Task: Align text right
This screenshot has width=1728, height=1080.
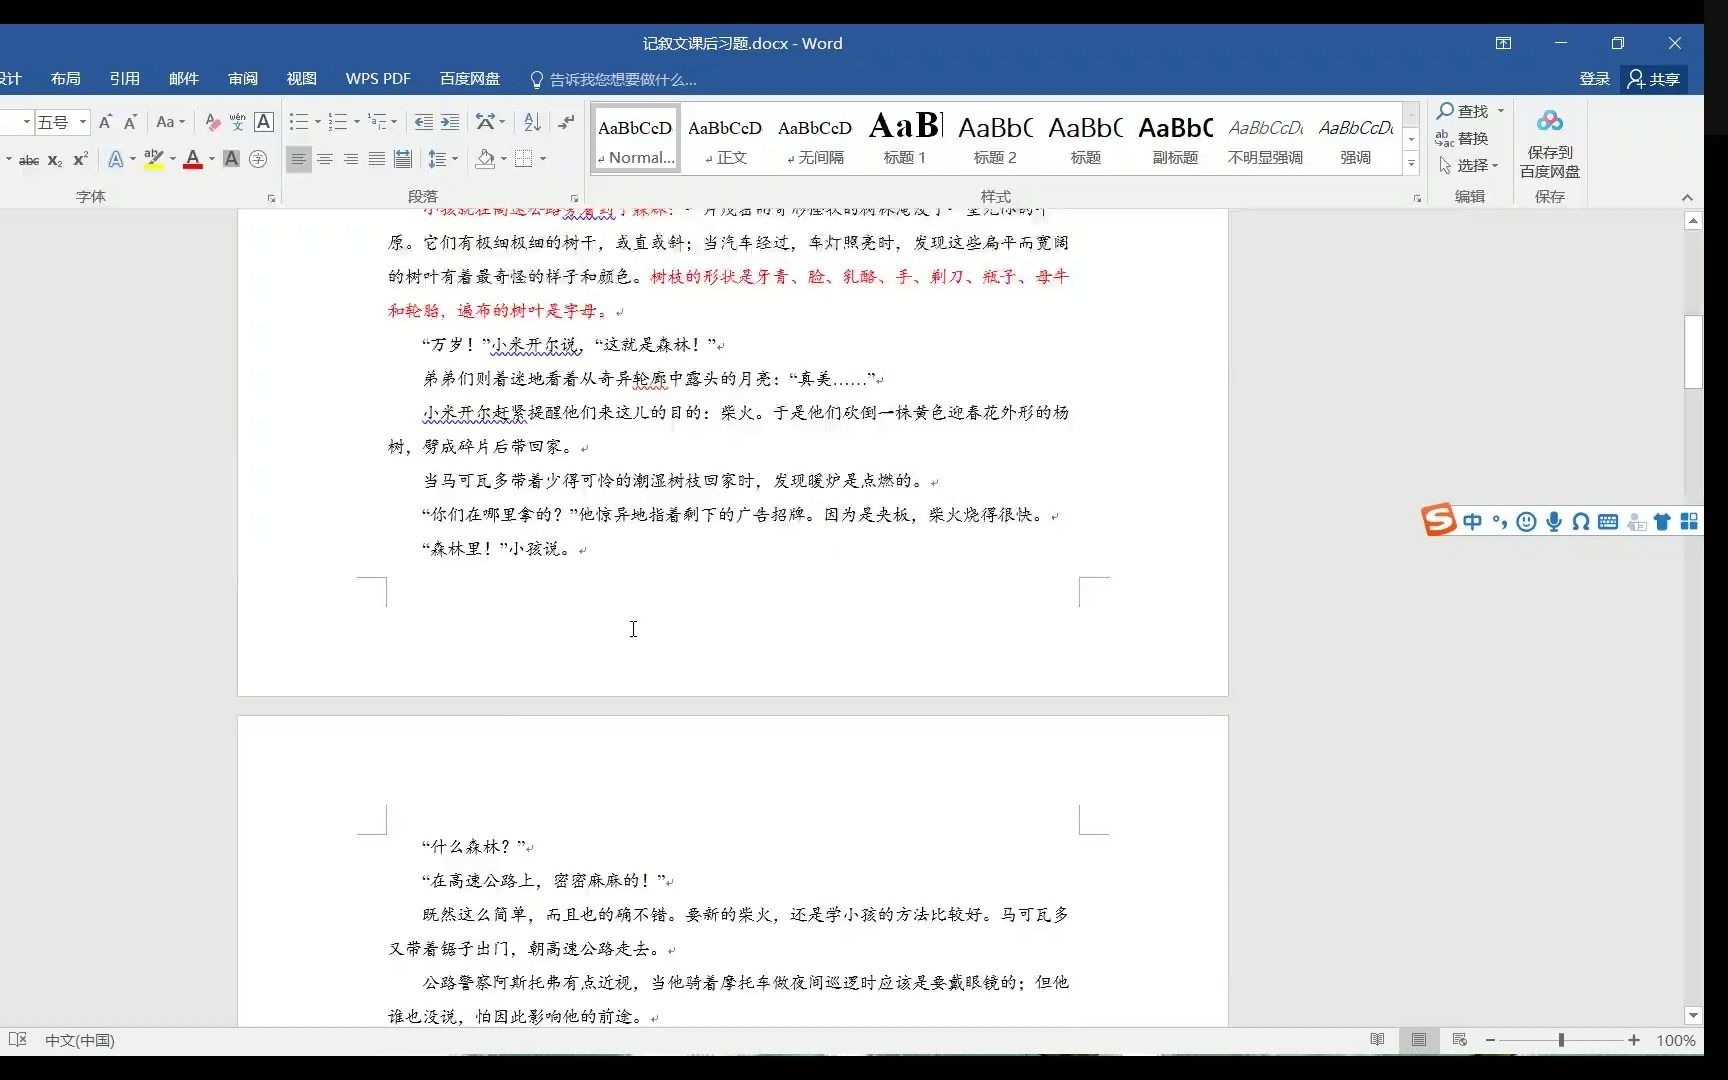Action: point(351,159)
